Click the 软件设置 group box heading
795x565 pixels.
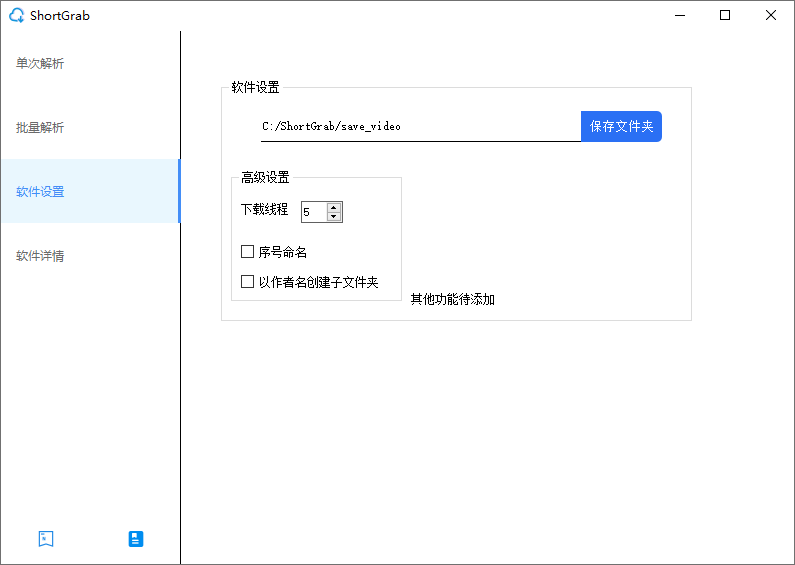(255, 88)
